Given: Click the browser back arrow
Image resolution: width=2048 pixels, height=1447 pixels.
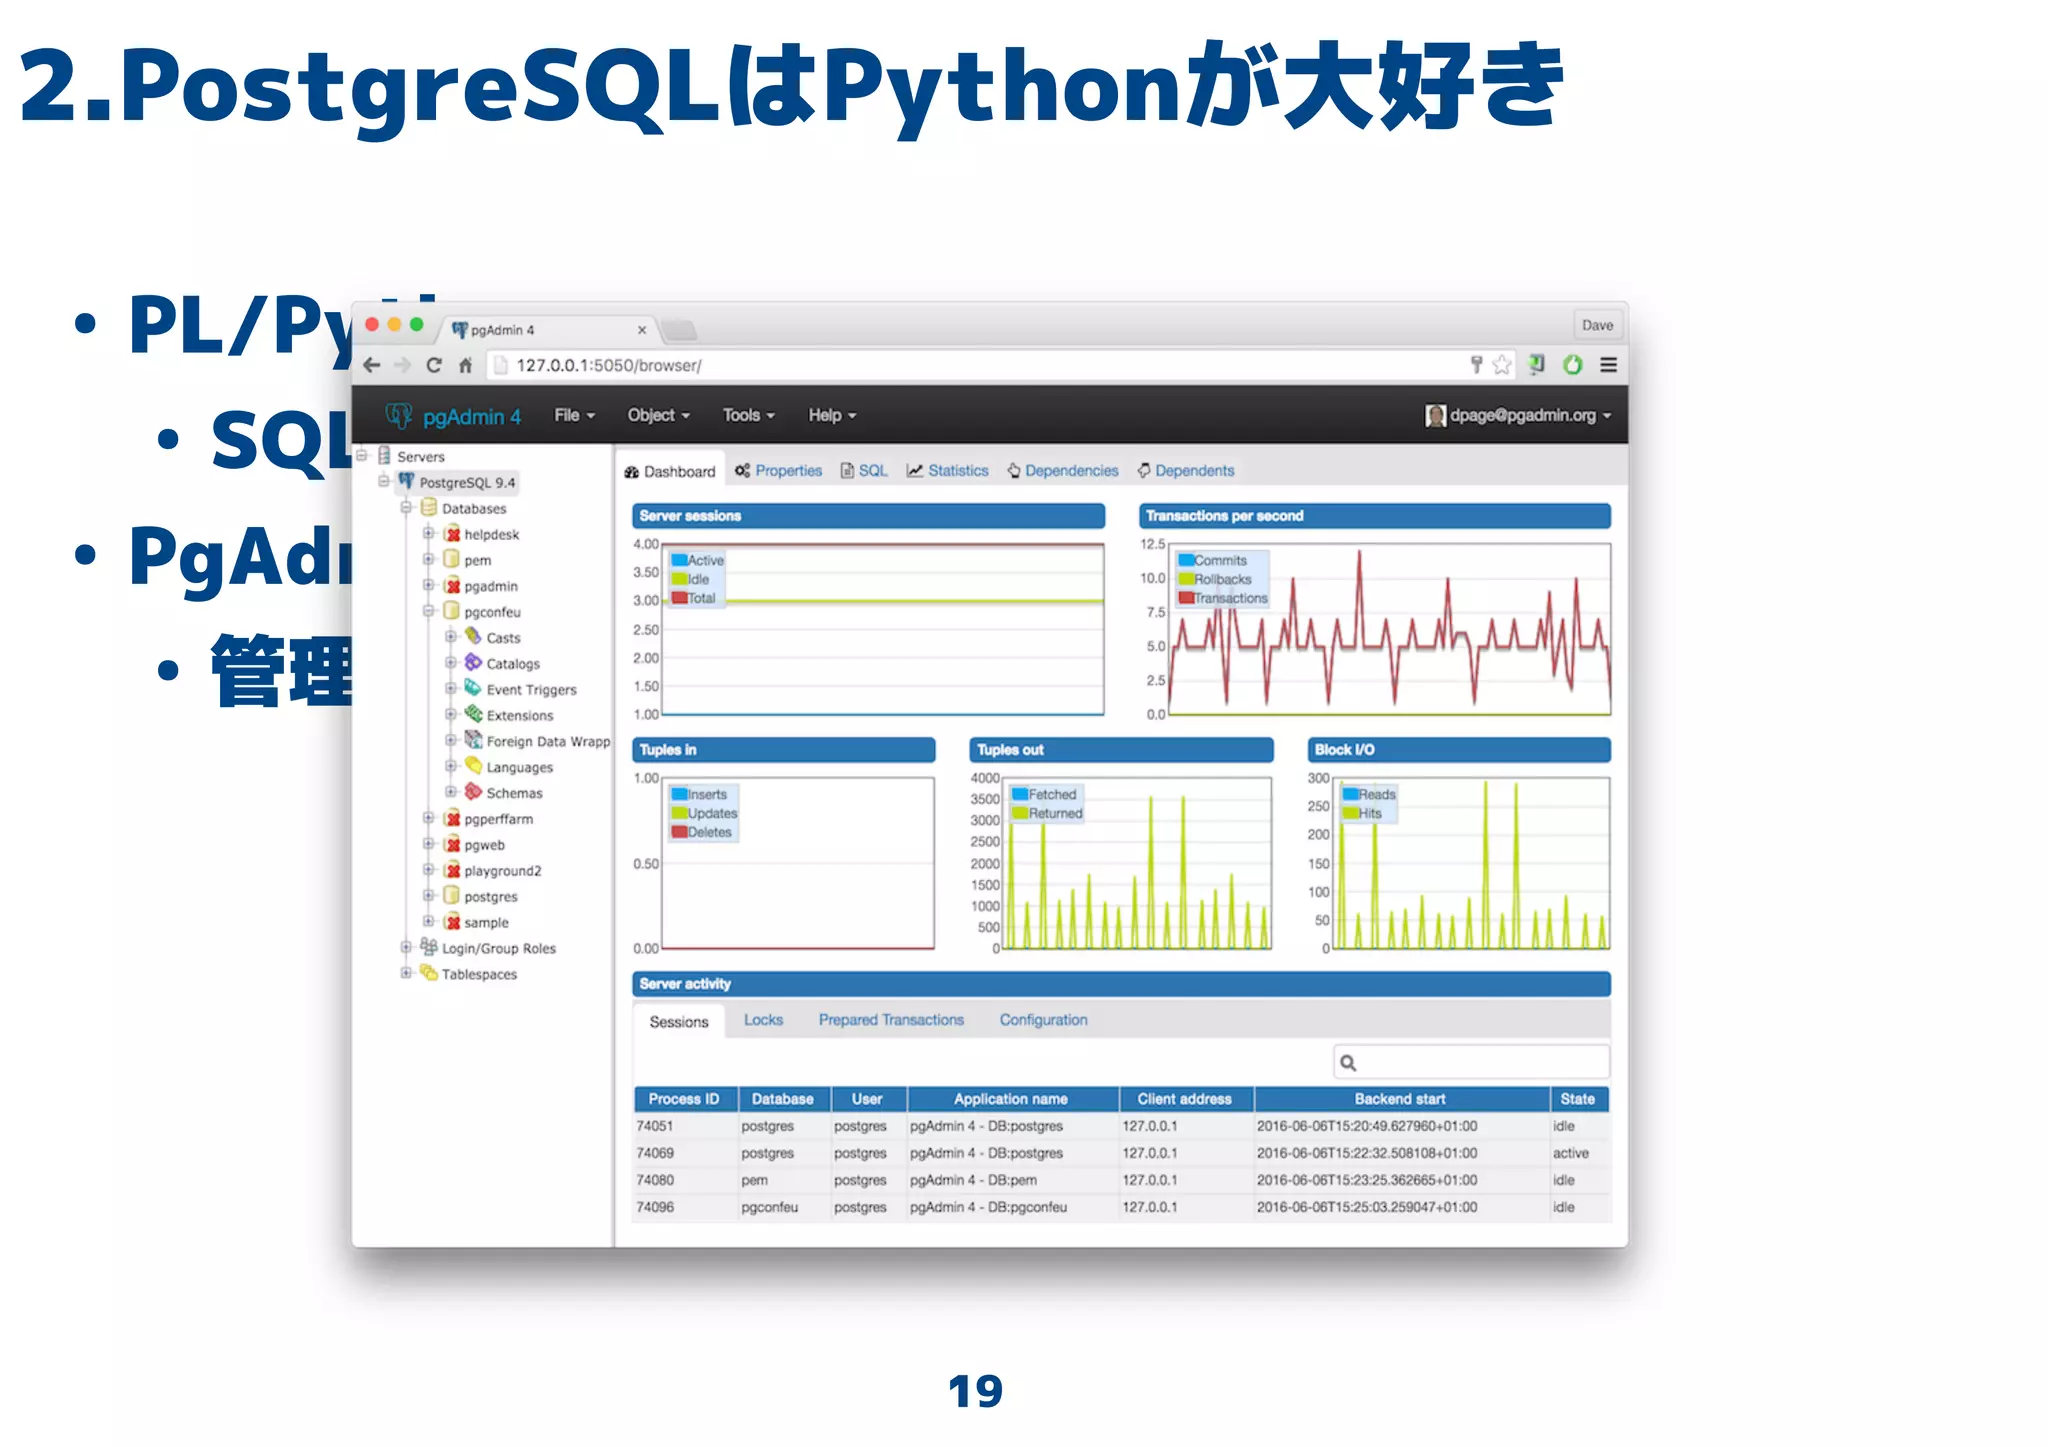Looking at the screenshot, I should 372,365.
